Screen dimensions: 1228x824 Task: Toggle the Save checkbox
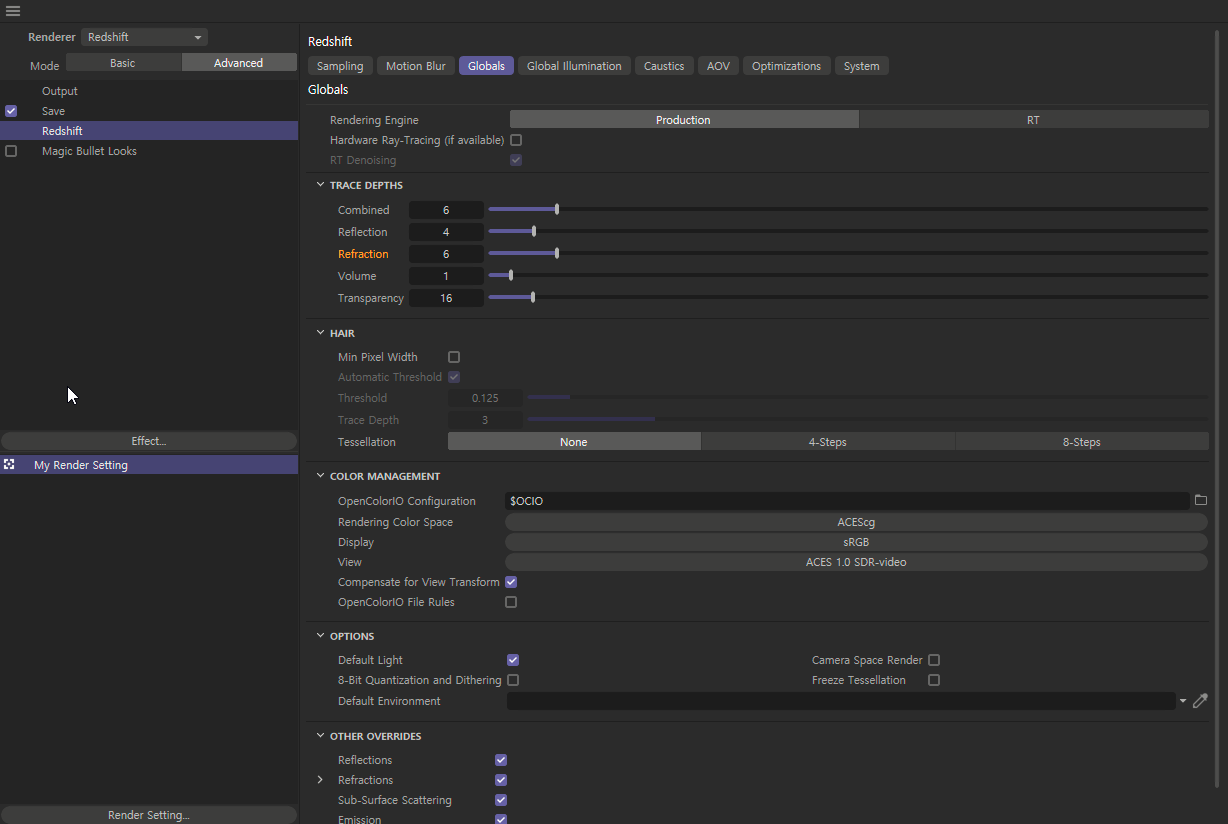11,111
